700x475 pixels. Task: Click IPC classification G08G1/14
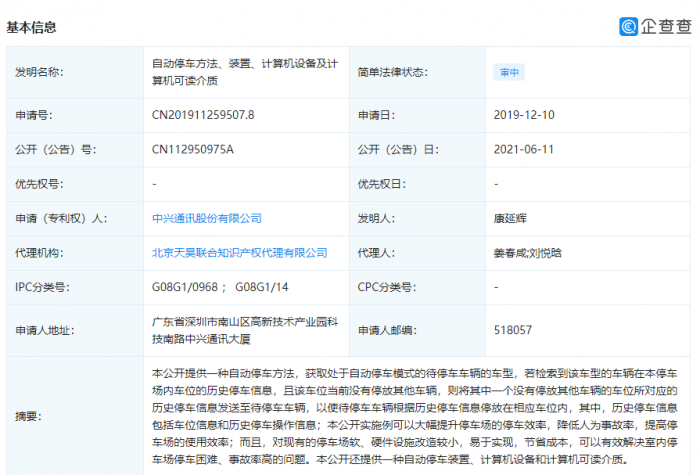point(262,287)
